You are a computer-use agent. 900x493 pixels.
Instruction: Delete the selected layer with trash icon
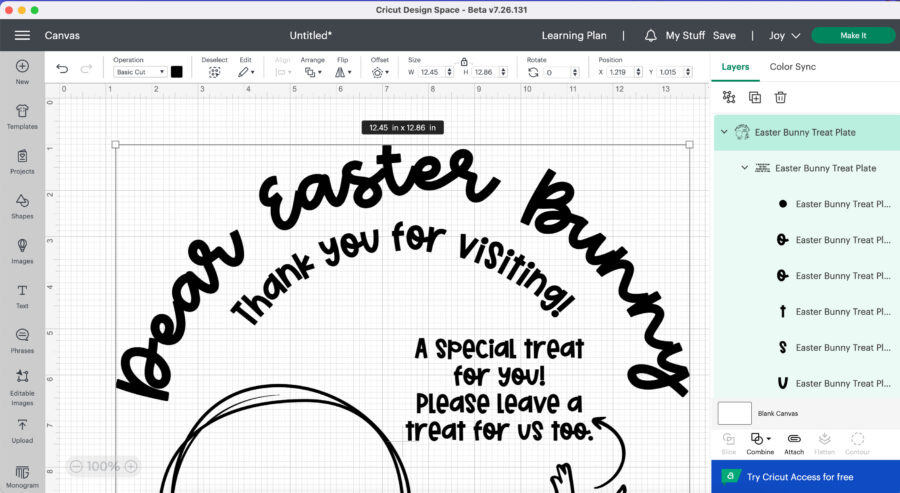781,97
